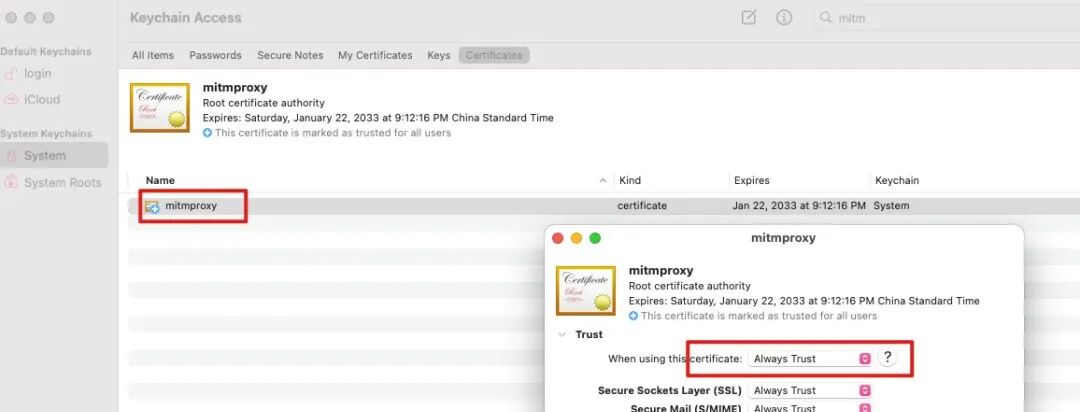Viewport: 1080px width, 412px height.
Task: Click the large certificate thumbnail in main window
Action: 160,108
